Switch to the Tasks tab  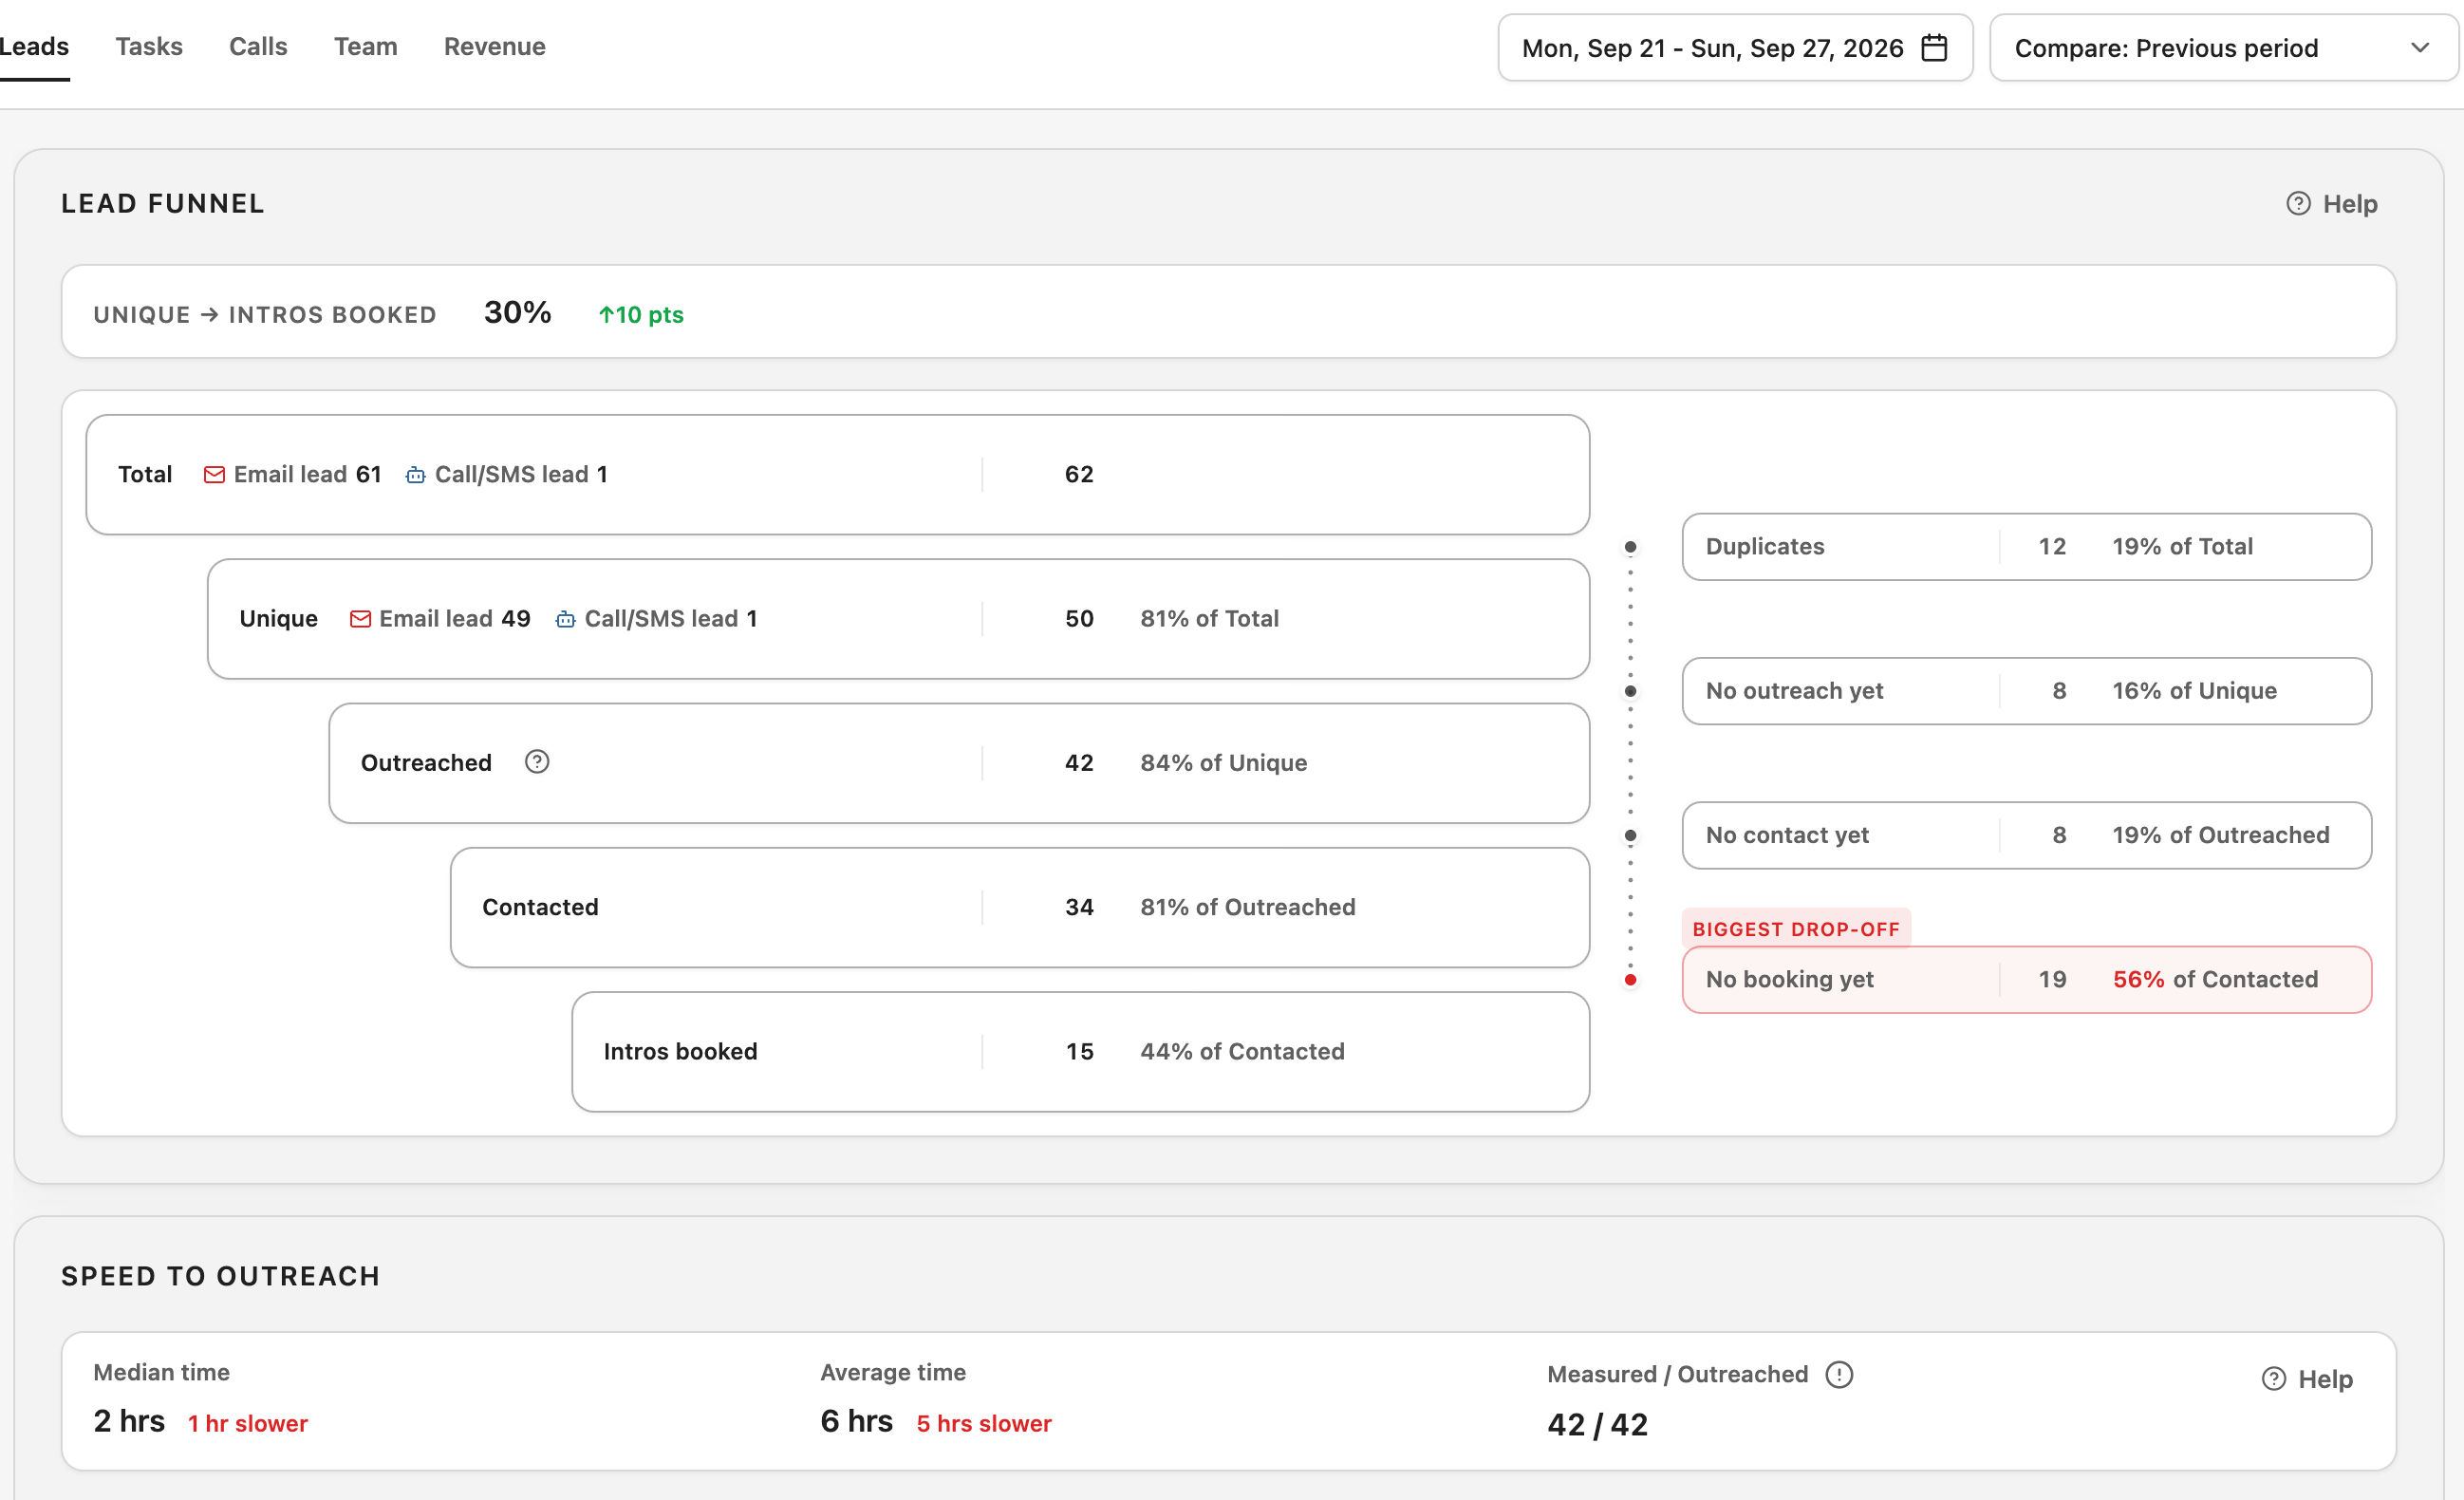point(149,46)
